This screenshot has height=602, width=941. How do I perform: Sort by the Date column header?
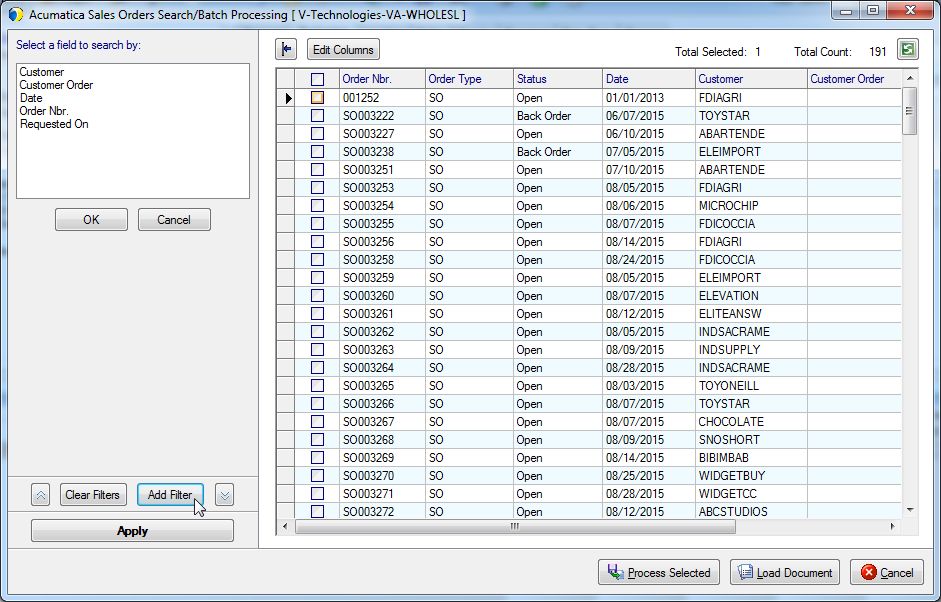tap(649, 79)
